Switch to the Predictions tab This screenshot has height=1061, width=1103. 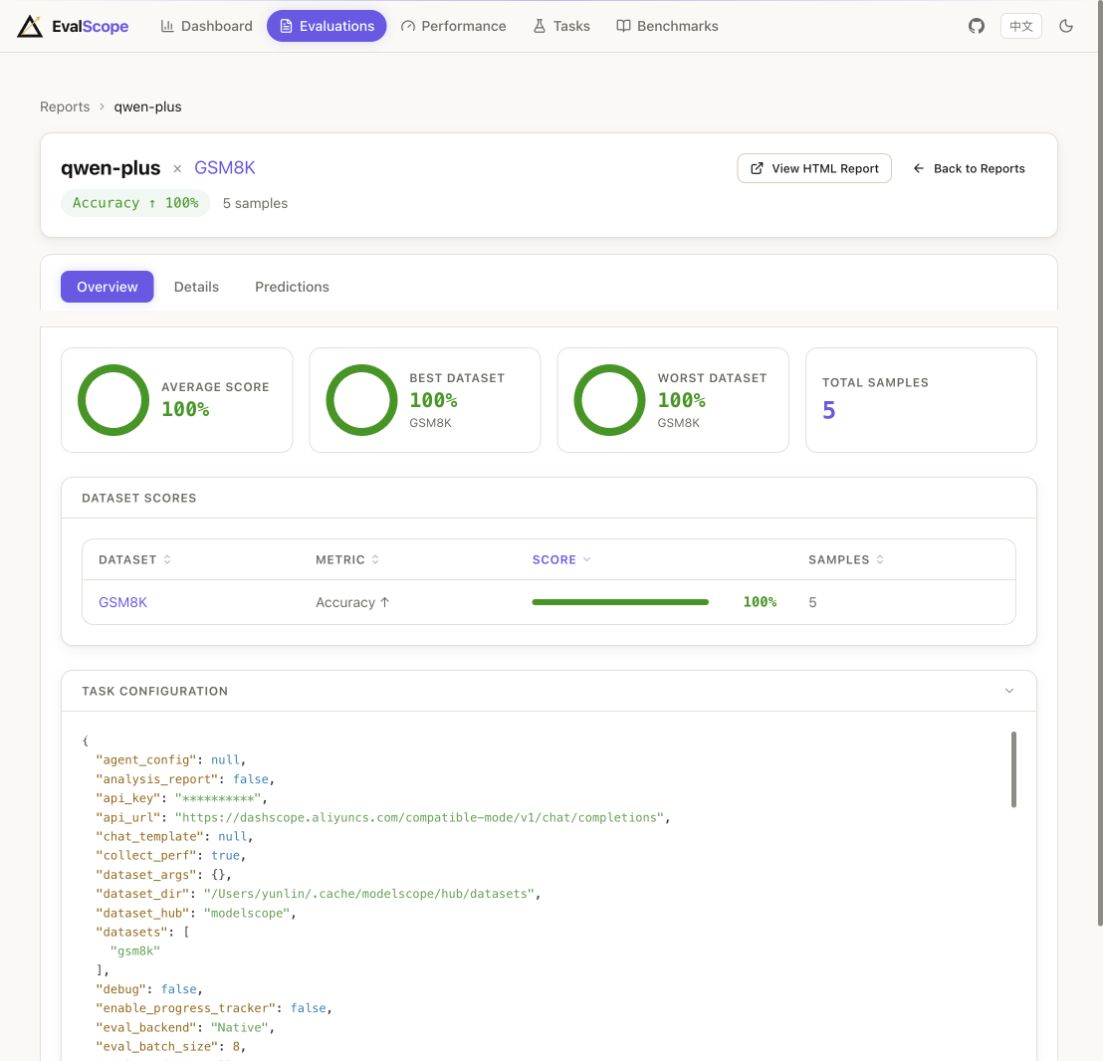point(291,286)
